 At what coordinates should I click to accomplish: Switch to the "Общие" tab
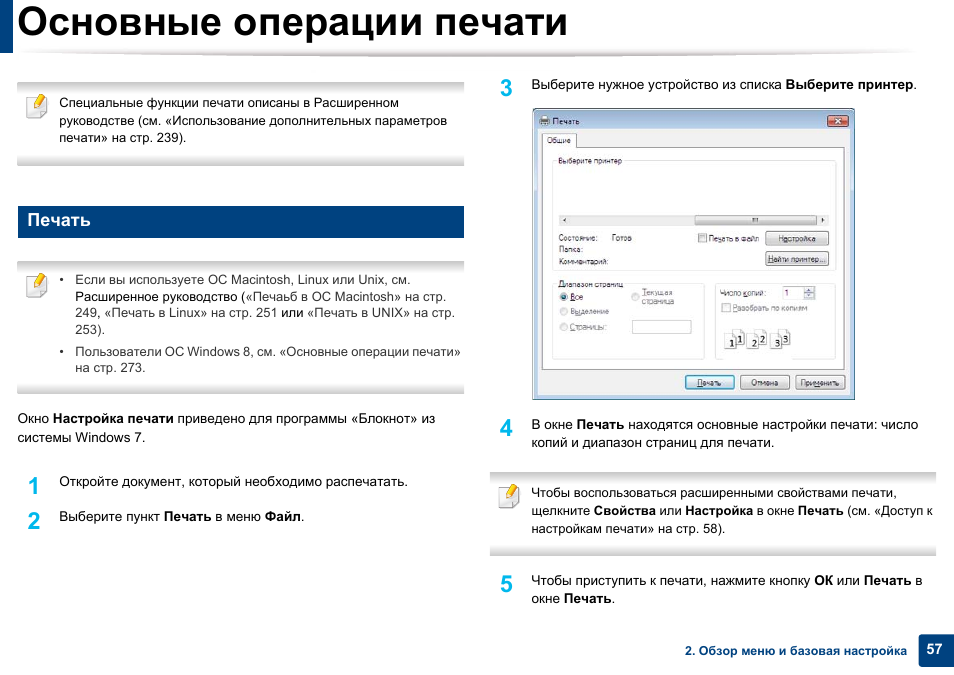(x=559, y=141)
